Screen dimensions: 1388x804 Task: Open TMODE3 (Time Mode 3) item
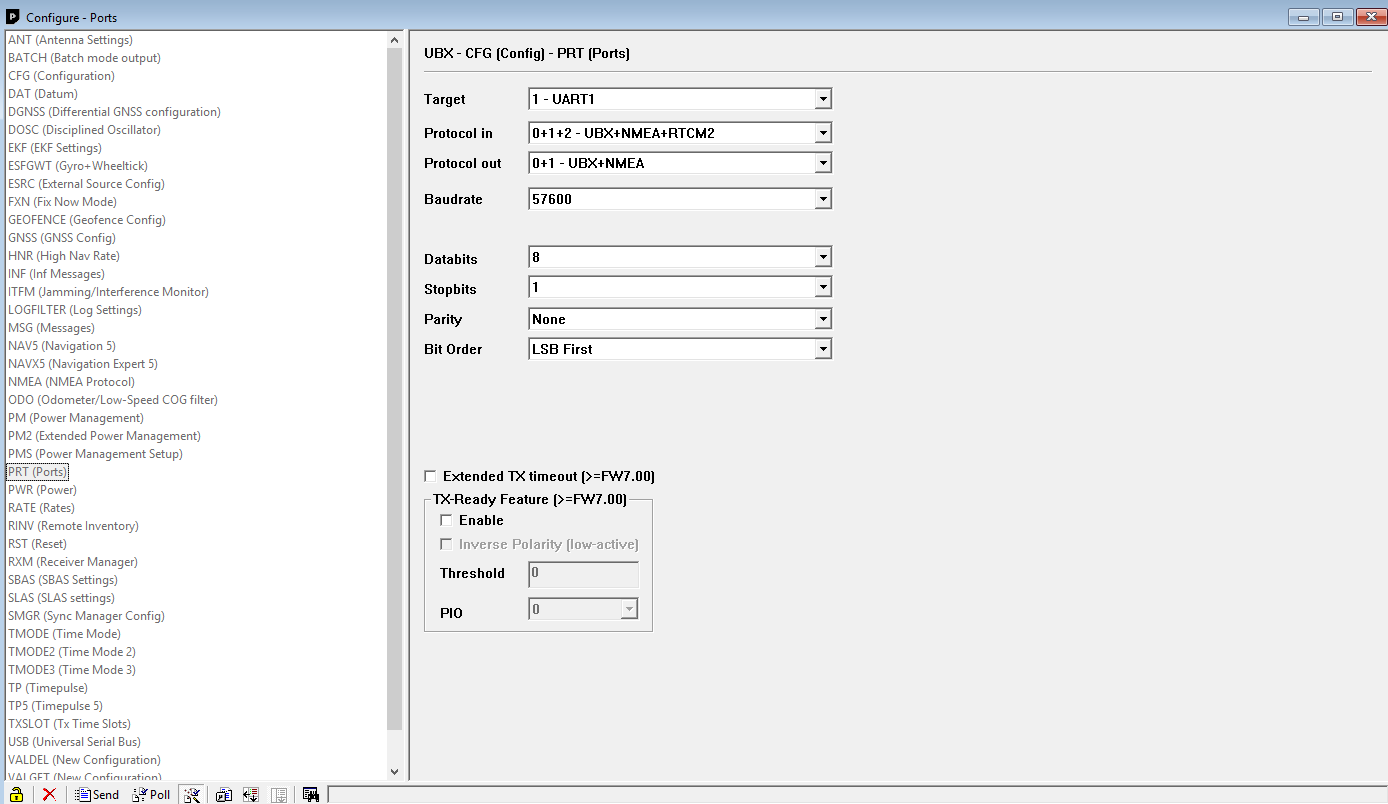72,670
